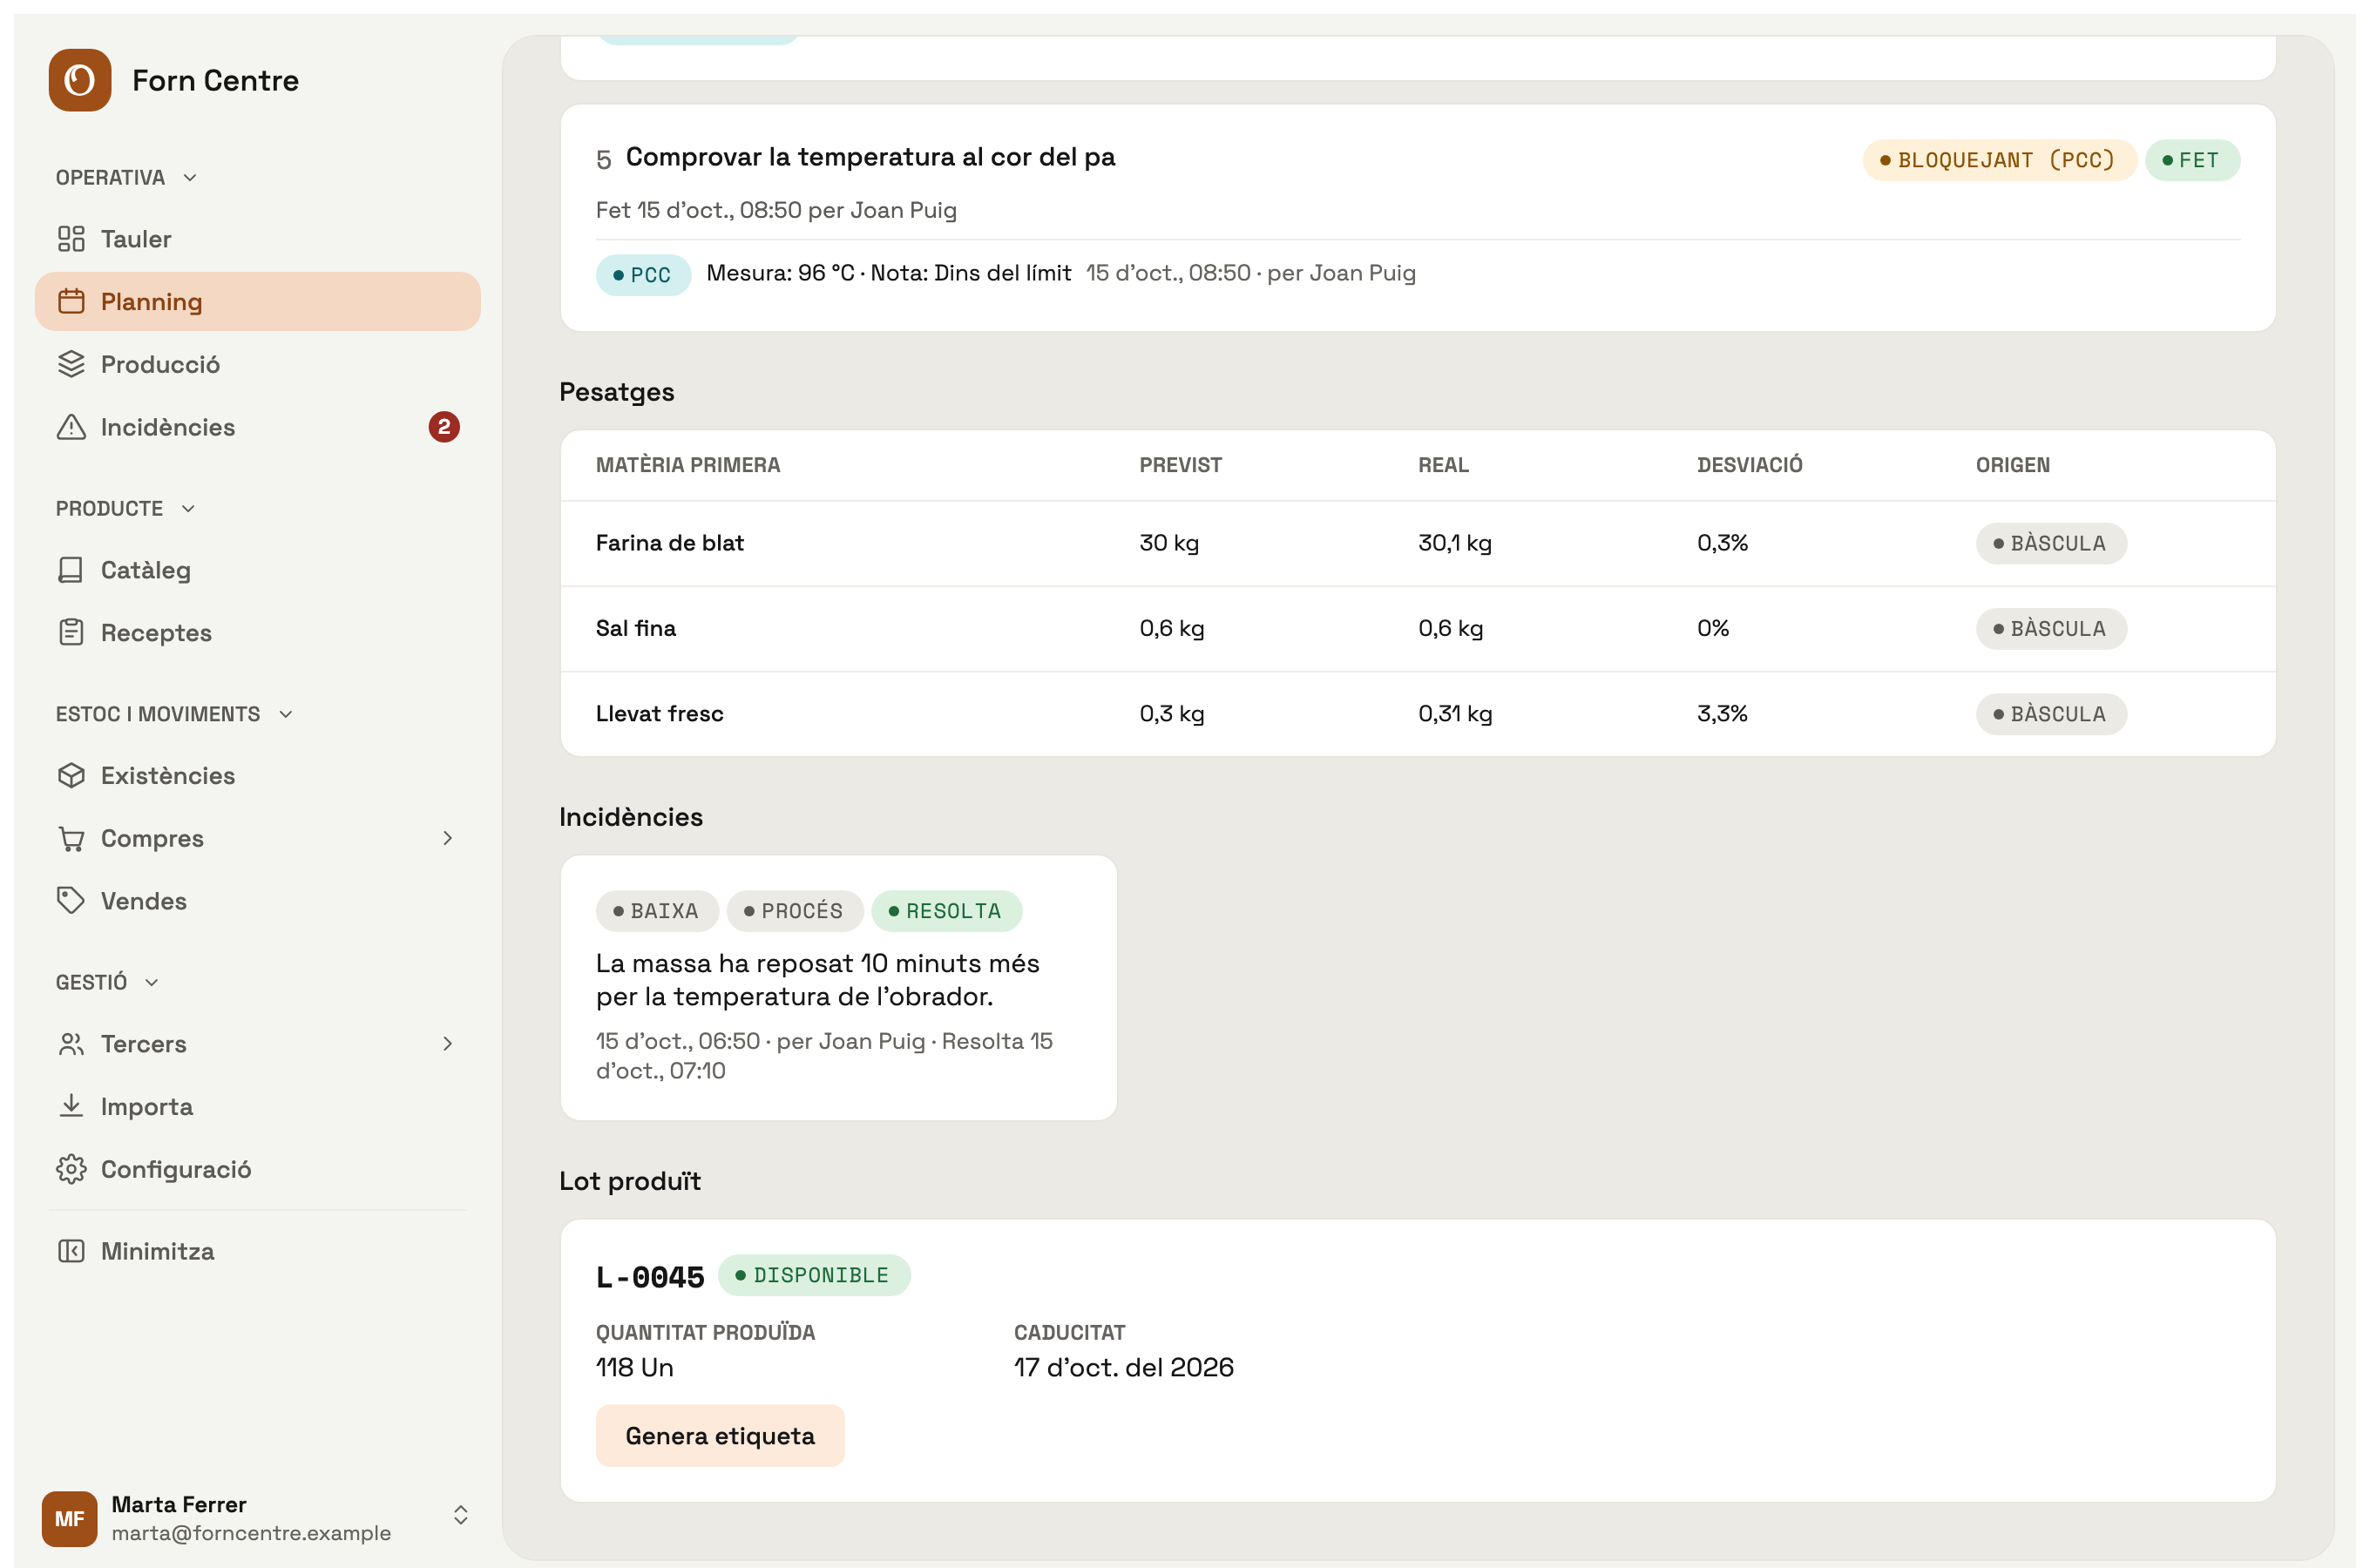
Task: Click the Minimitza label
Action: coord(158,1251)
